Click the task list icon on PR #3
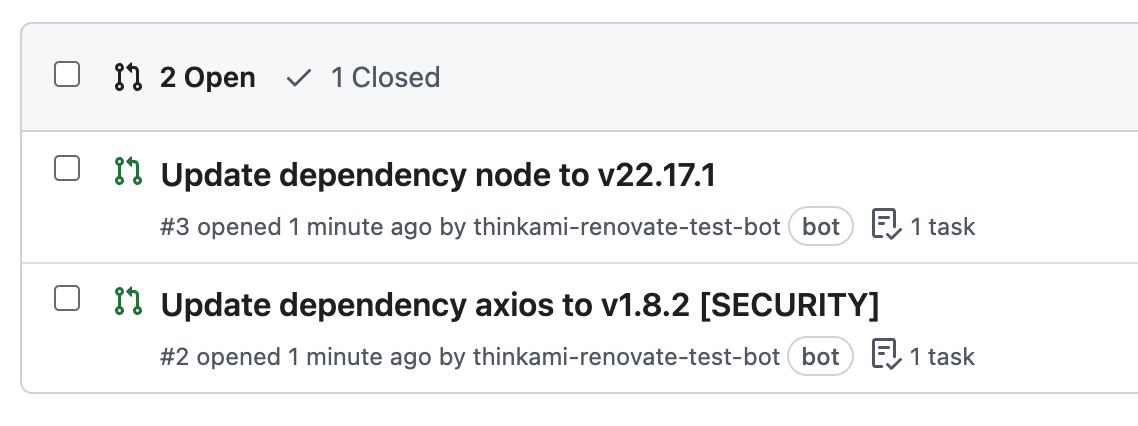Viewport: 1138px width, 426px height. (886, 225)
